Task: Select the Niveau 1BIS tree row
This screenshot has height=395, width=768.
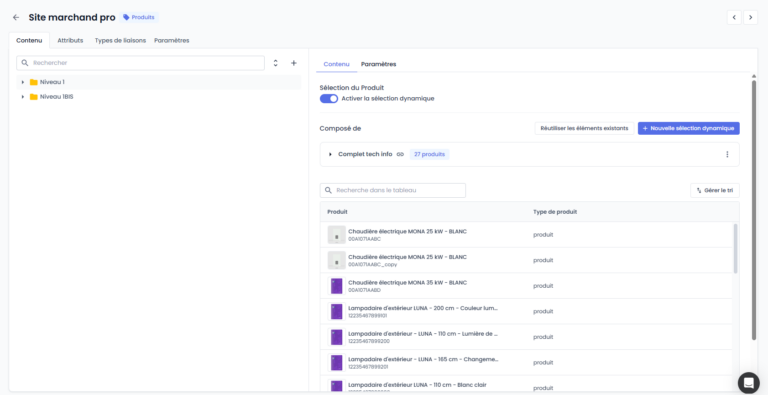Action: click(x=159, y=97)
